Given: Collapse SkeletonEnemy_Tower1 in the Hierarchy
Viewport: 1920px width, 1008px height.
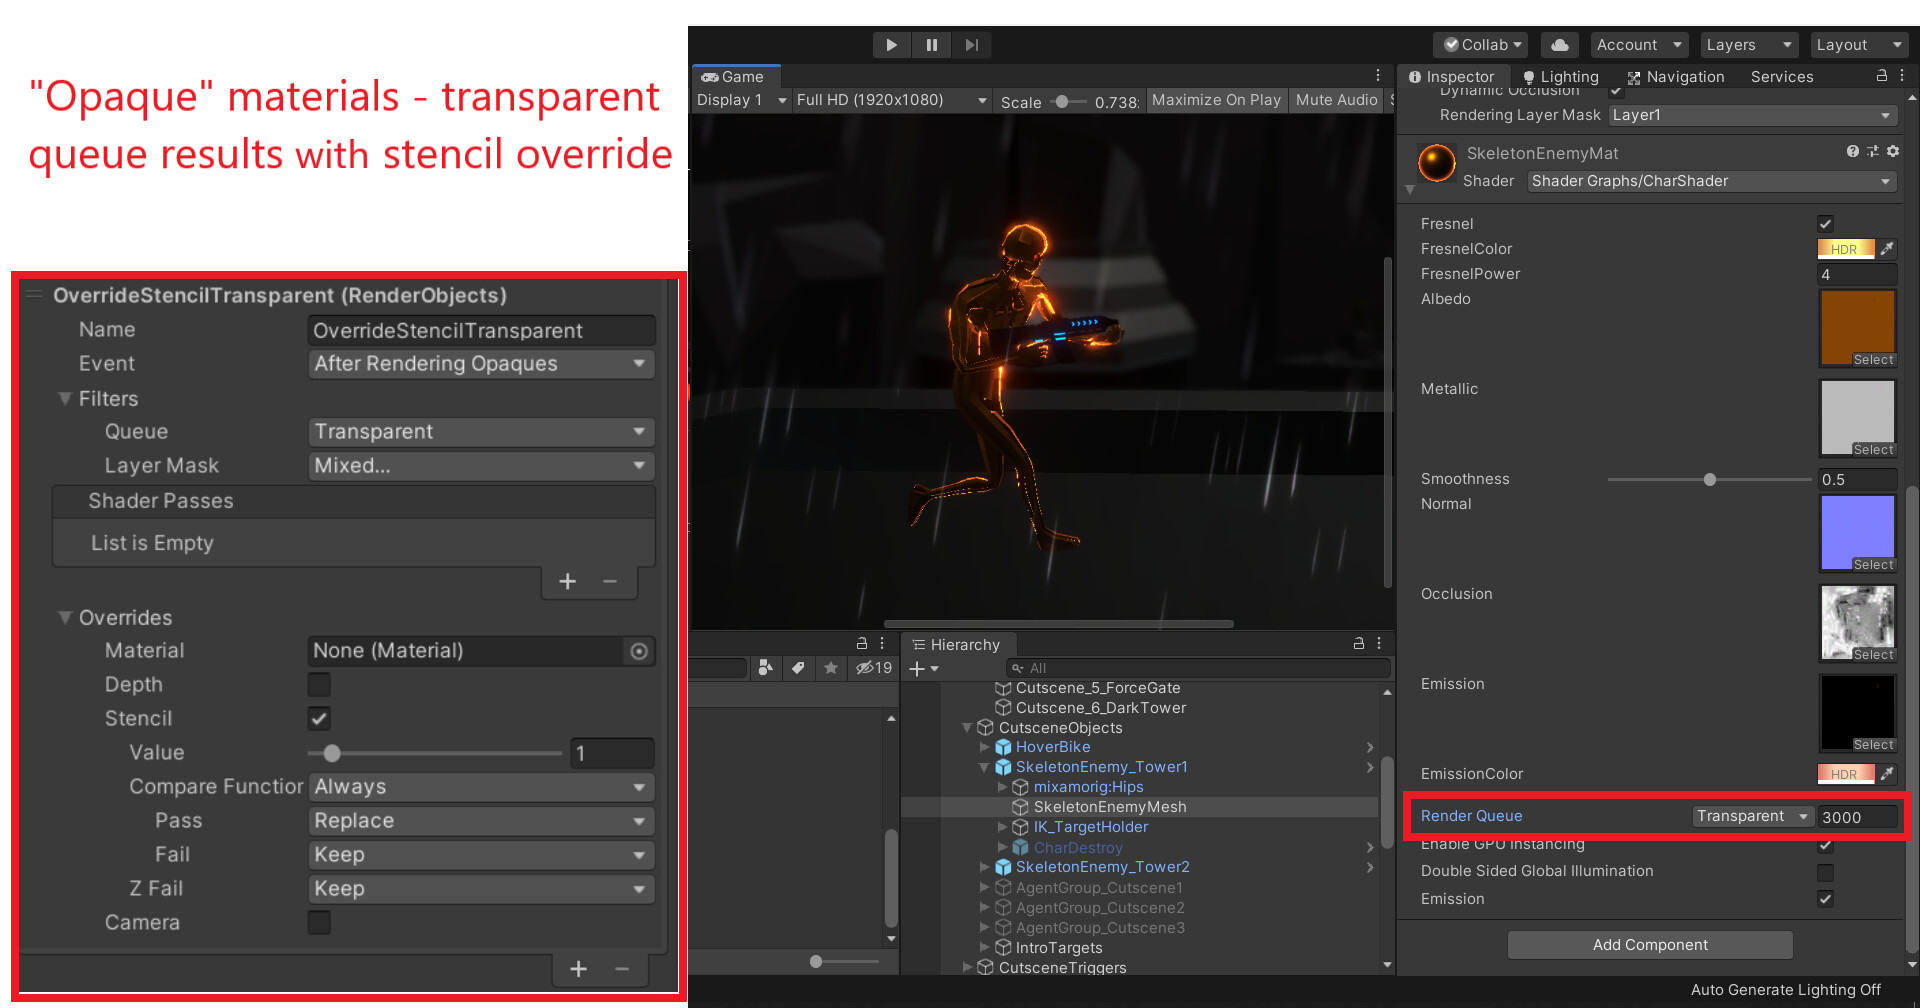Looking at the screenshot, I should [983, 767].
